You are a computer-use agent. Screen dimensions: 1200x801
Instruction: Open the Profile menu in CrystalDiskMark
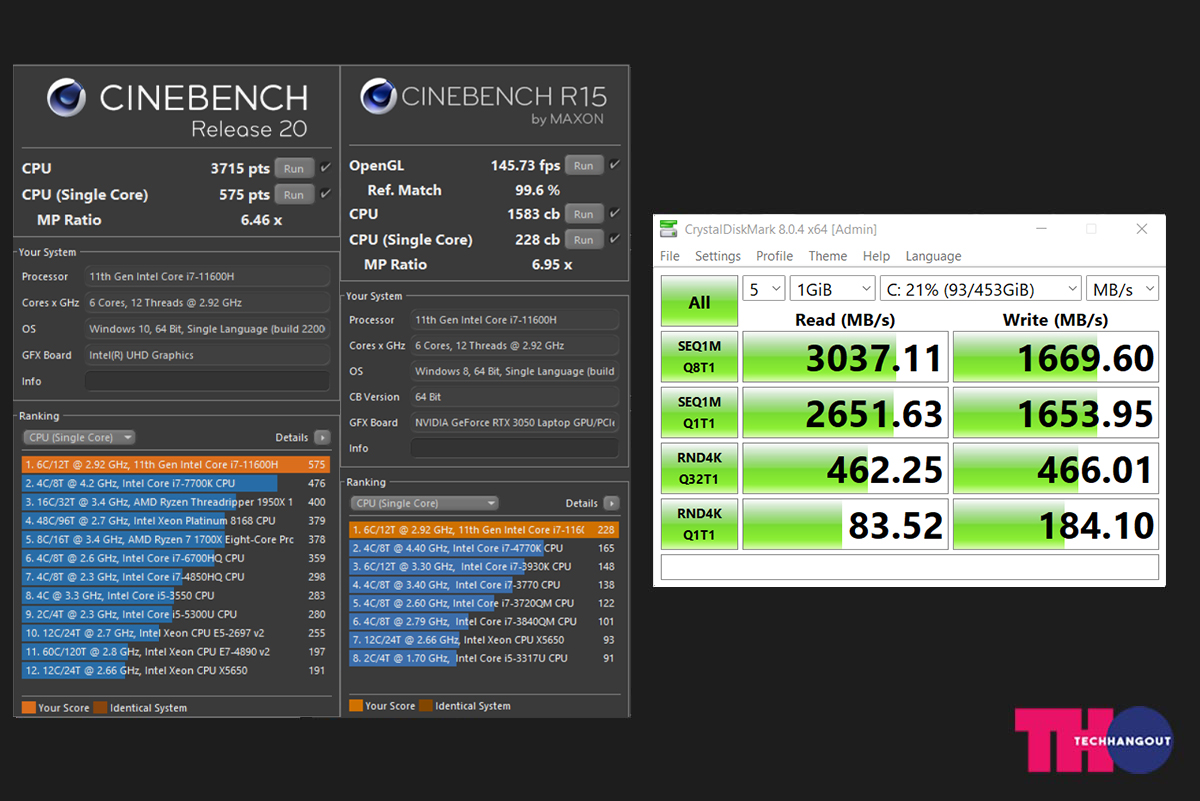[775, 256]
